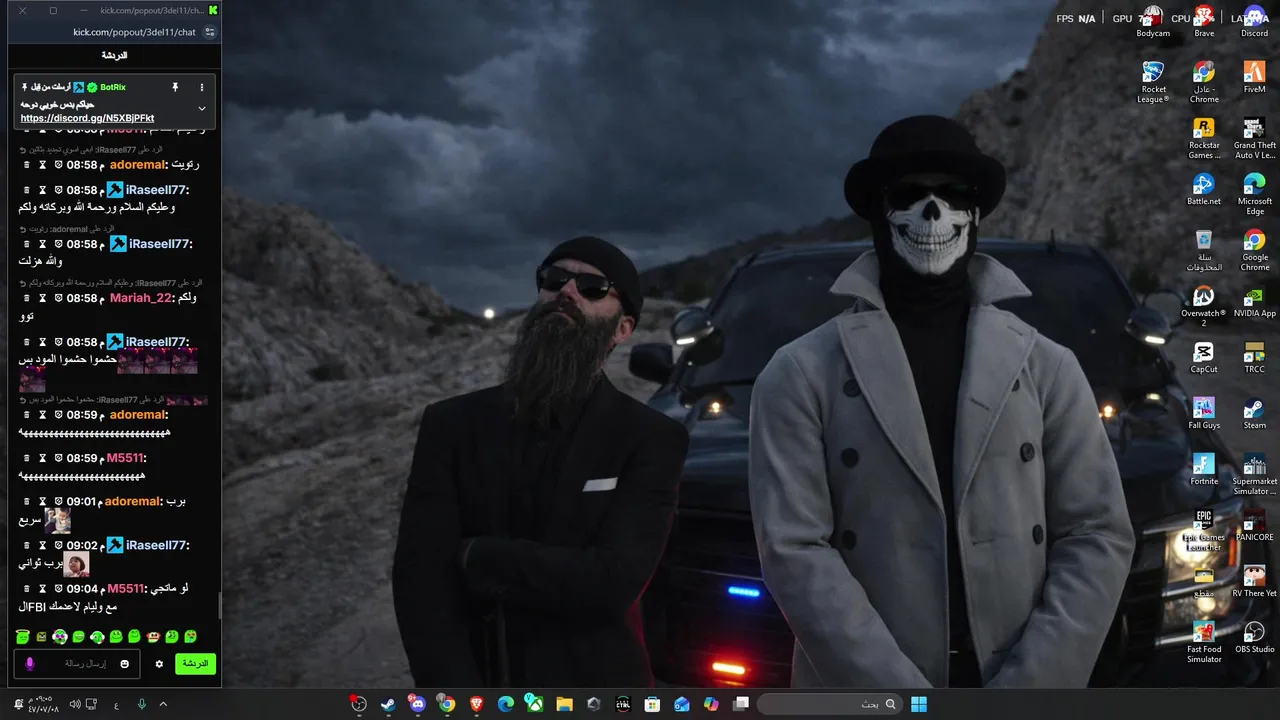
Task: Open Windows Start menu
Action: pos(919,704)
